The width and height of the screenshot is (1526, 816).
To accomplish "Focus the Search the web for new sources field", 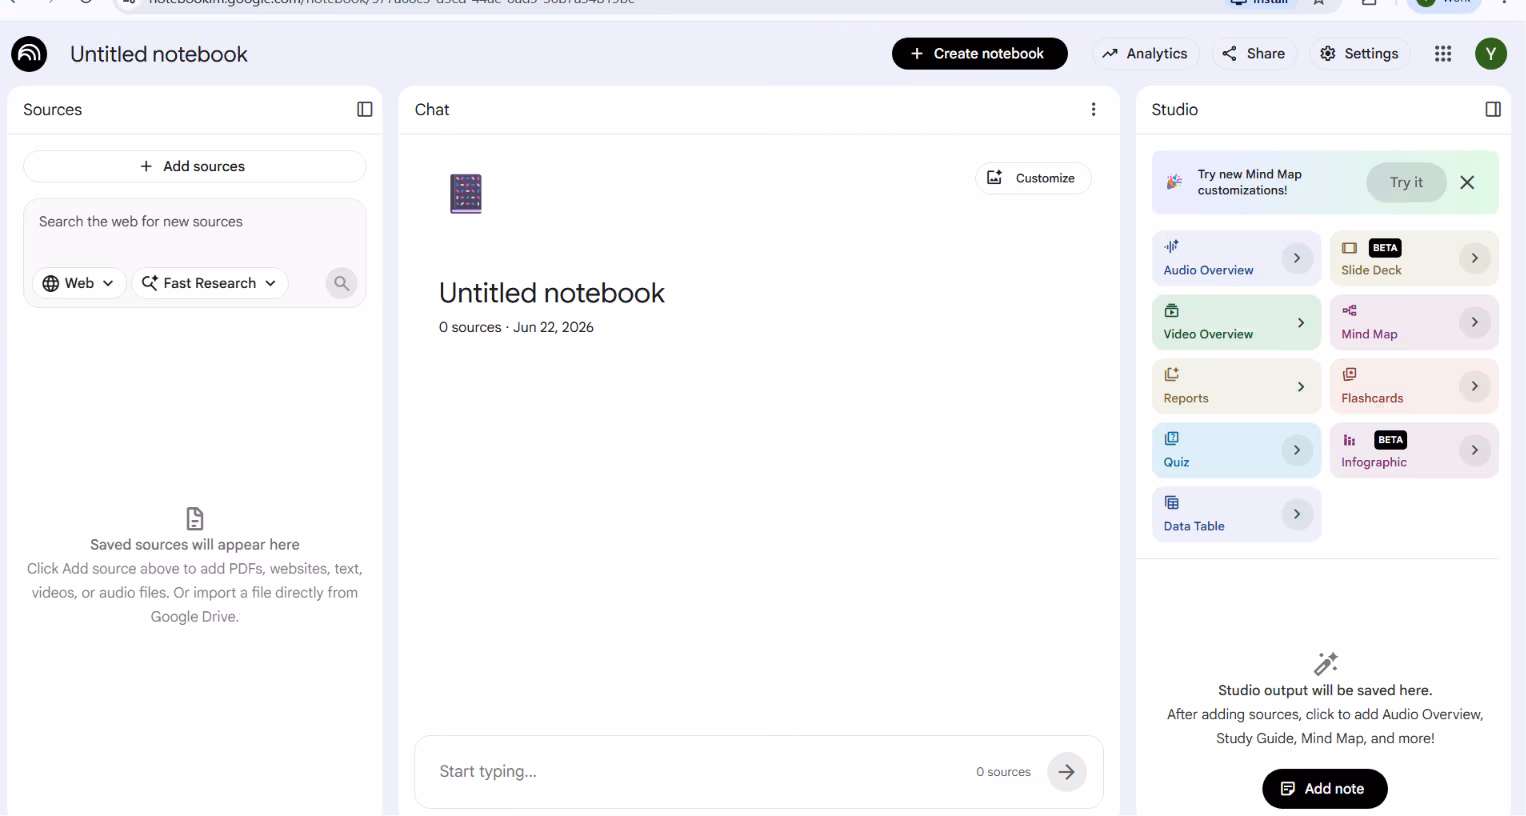I will click(x=194, y=222).
